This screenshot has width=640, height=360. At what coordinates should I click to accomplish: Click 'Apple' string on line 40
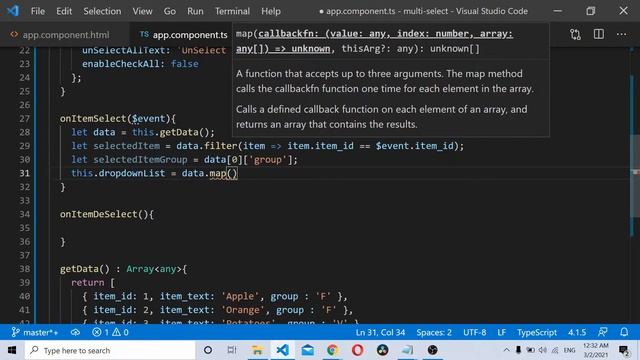click(x=240, y=296)
